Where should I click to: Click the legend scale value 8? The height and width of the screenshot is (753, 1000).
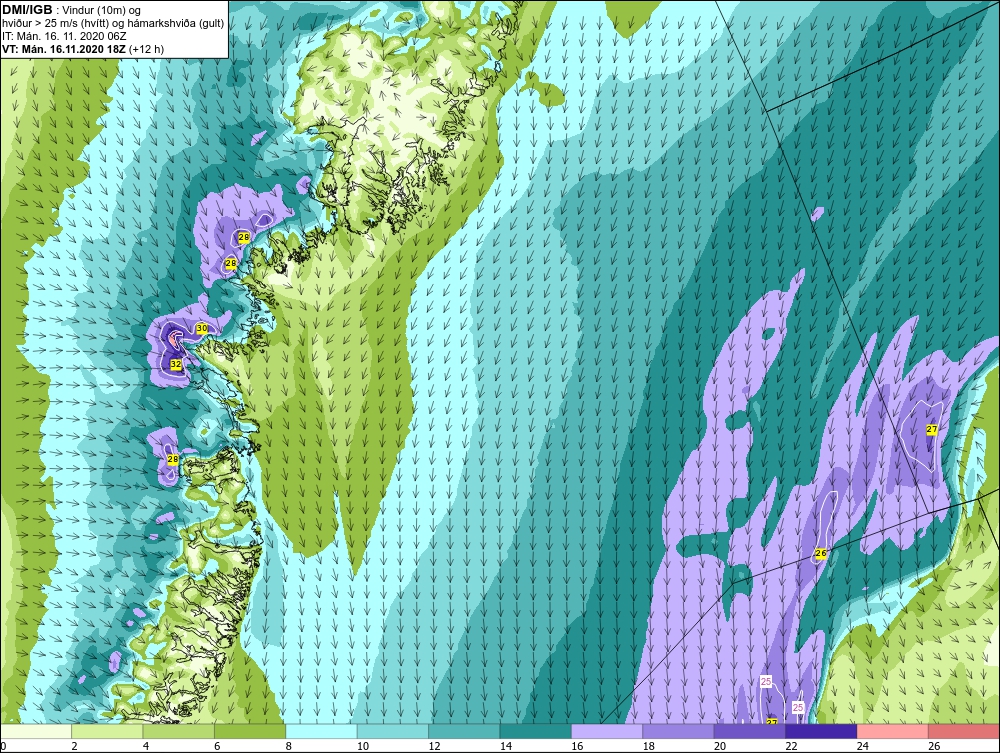(289, 747)
